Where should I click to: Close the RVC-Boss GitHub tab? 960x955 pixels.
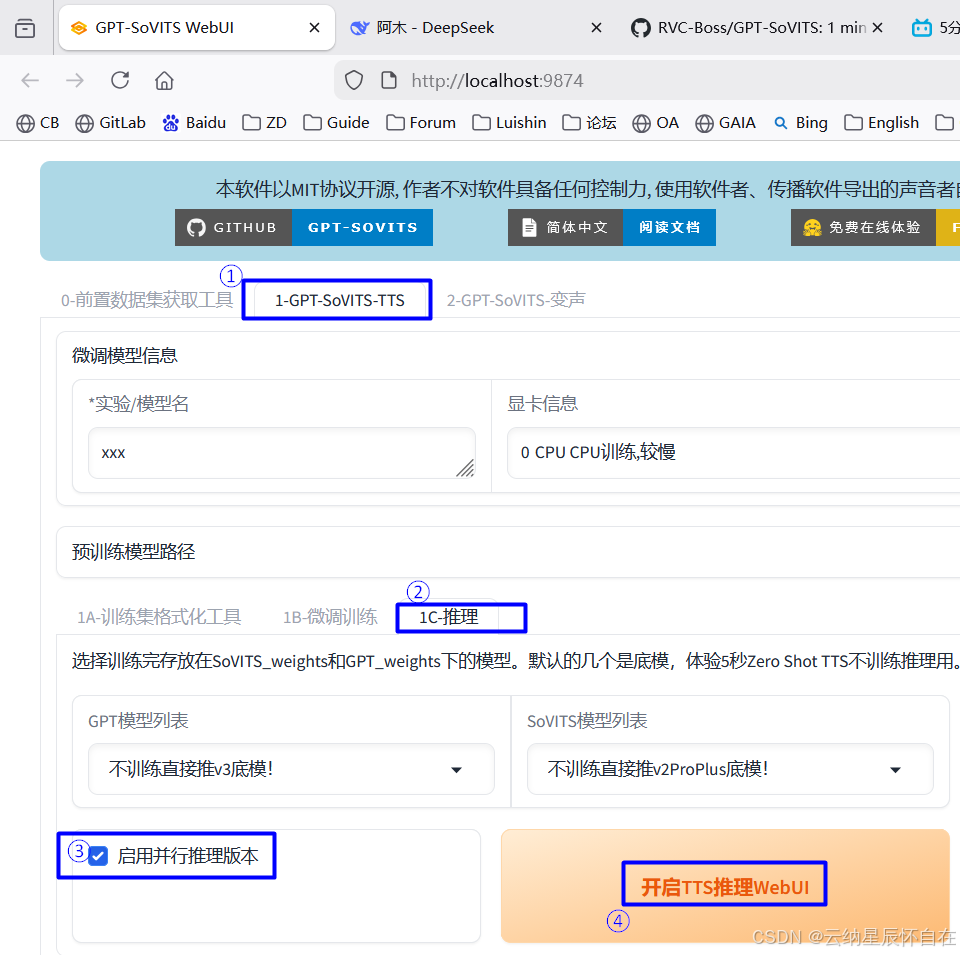pyautogui.click(x=877, y=28)
